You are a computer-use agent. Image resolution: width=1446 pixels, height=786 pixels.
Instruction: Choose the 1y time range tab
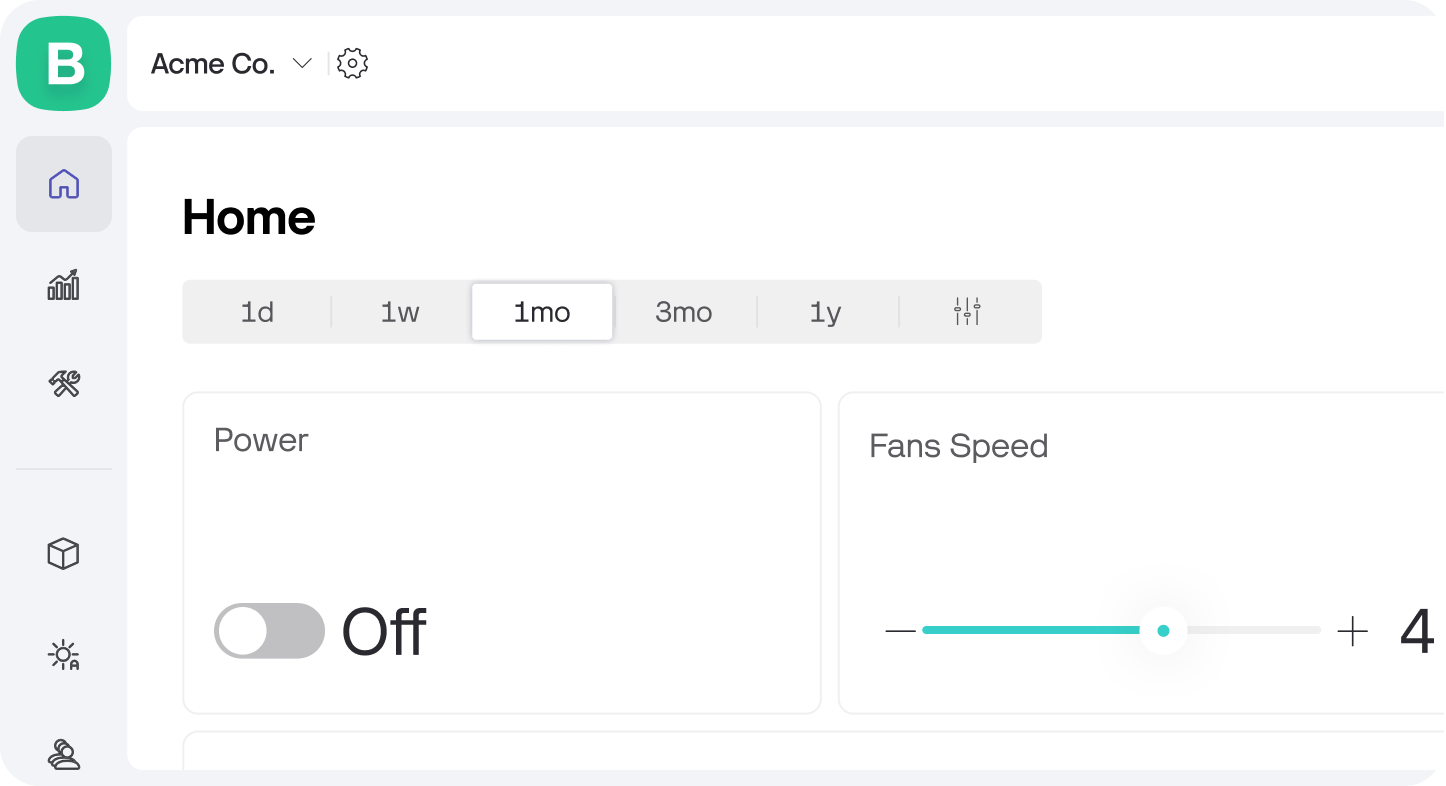[826, 312]
